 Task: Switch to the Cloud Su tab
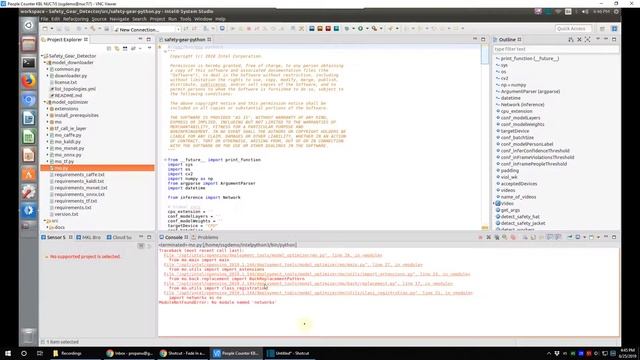[x=119, y=237]
